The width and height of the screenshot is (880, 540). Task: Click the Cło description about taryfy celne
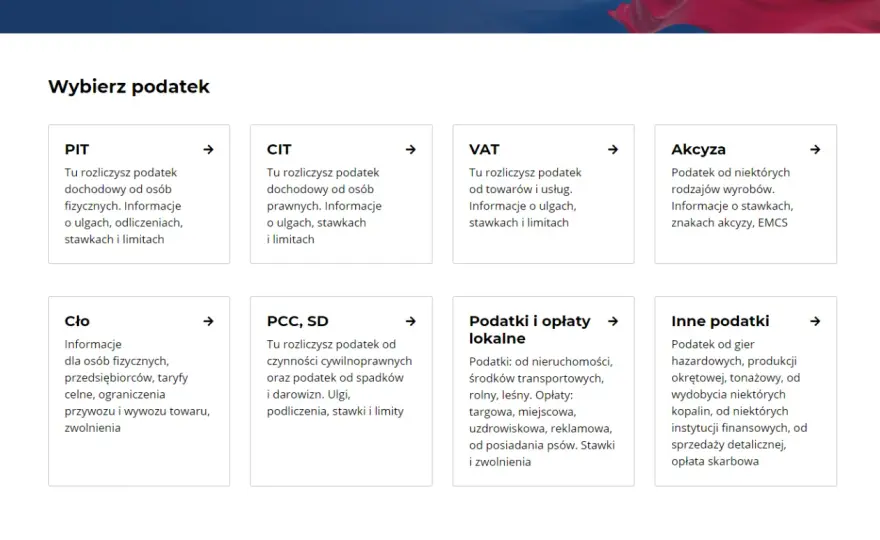point(137,386)
